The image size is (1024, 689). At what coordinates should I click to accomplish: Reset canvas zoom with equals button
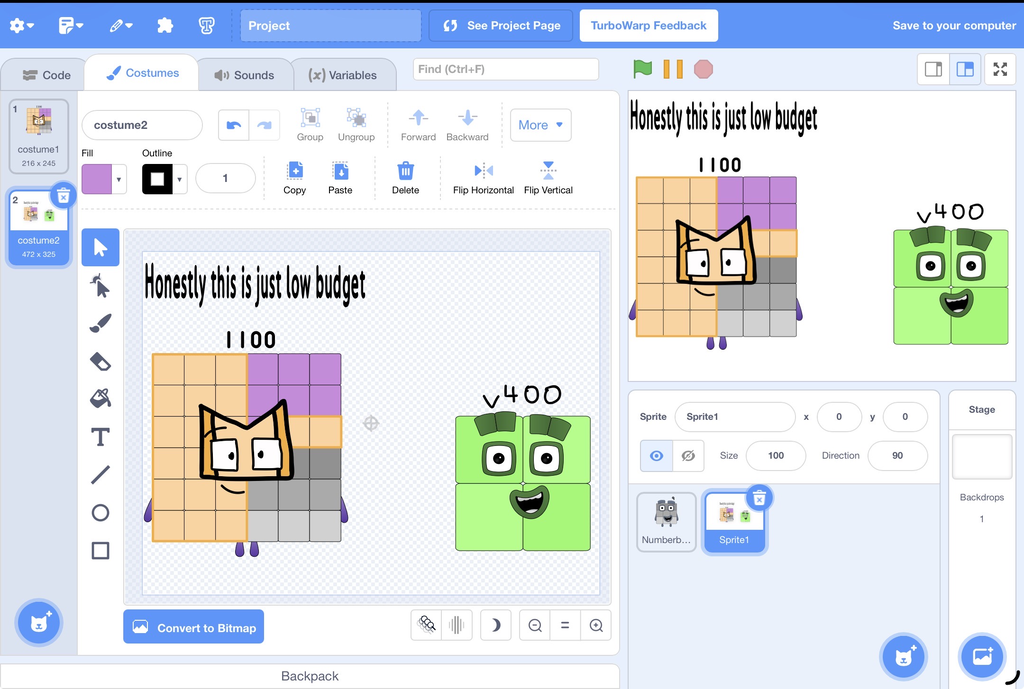[x=565, y=626]
